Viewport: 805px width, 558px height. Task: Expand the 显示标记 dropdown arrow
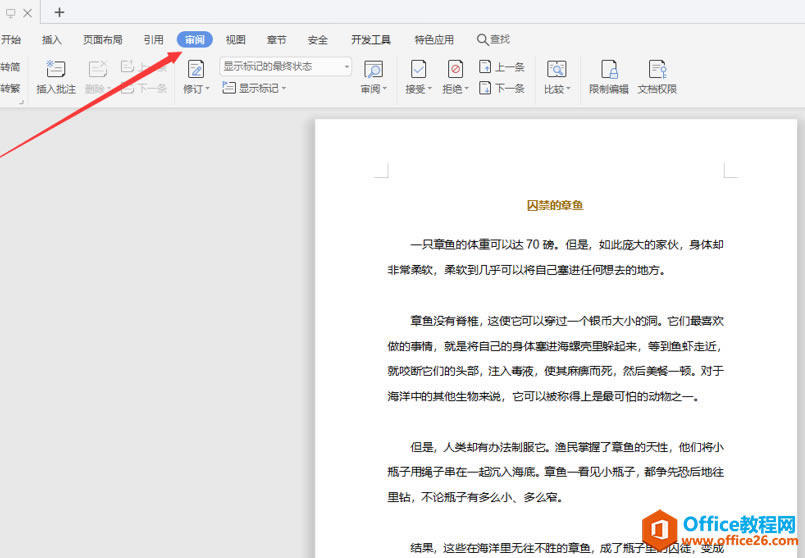click(x=283, y=88)
